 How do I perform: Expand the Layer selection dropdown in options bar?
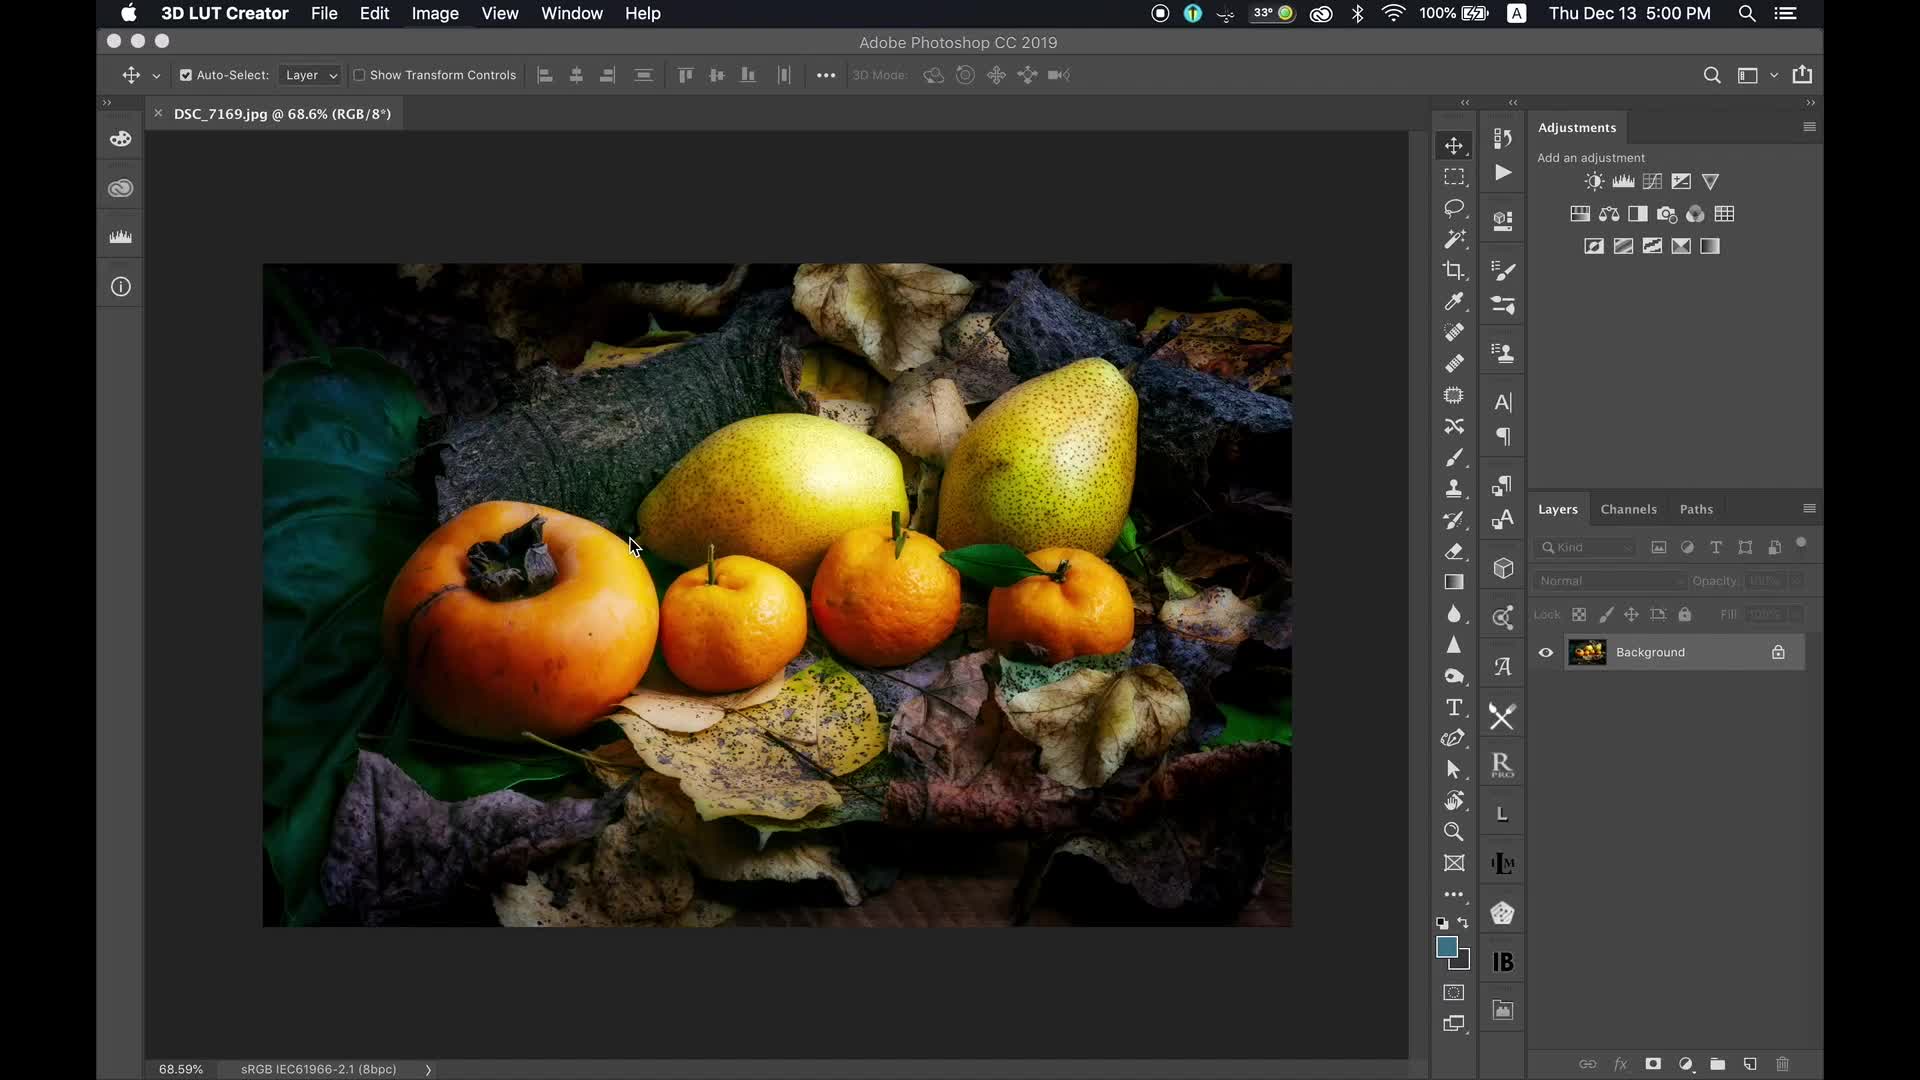[333, 75]
